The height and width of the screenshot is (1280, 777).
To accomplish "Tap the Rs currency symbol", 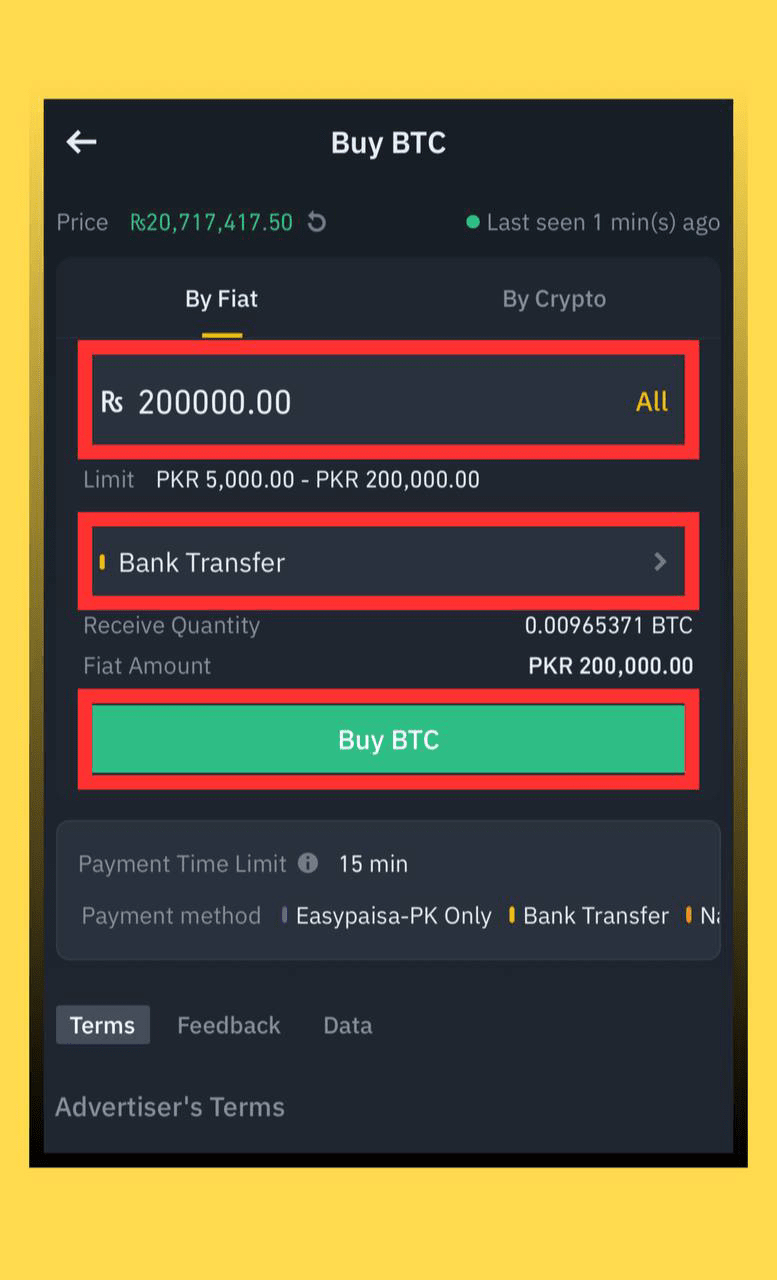I will (x=112, y=402).
